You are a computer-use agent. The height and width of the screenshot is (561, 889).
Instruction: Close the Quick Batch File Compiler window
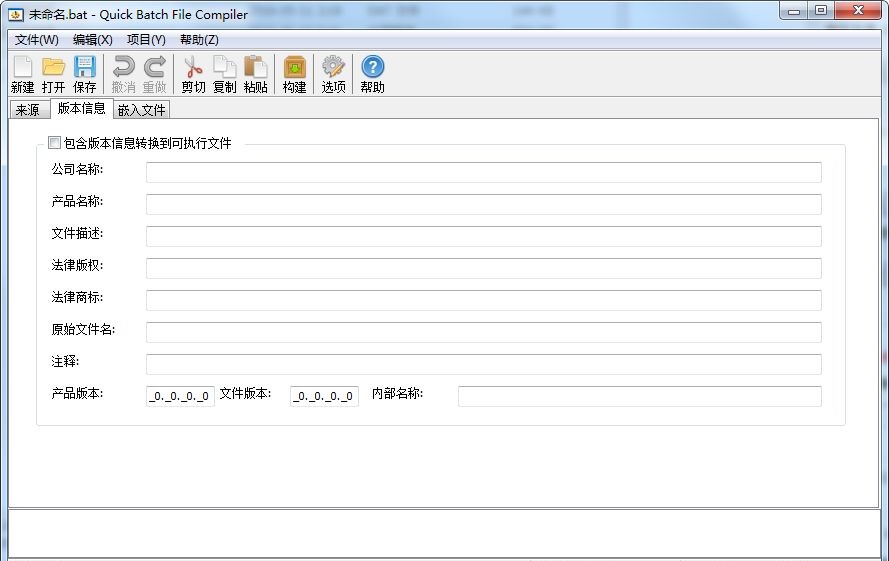(x=858, y=11)
